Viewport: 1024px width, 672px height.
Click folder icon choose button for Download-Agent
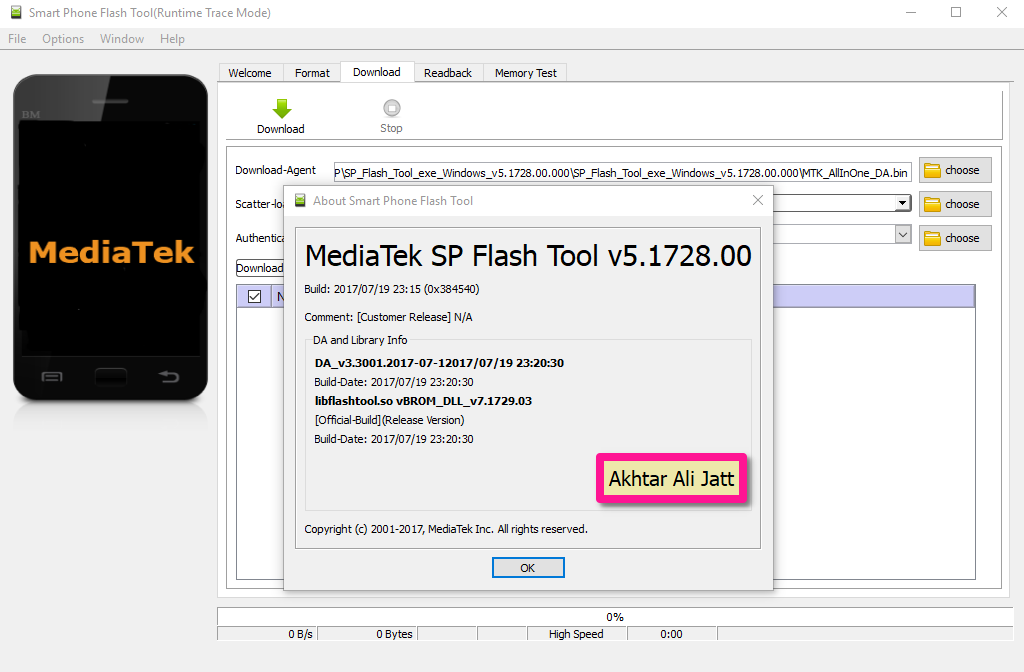(x=955, y=170)
